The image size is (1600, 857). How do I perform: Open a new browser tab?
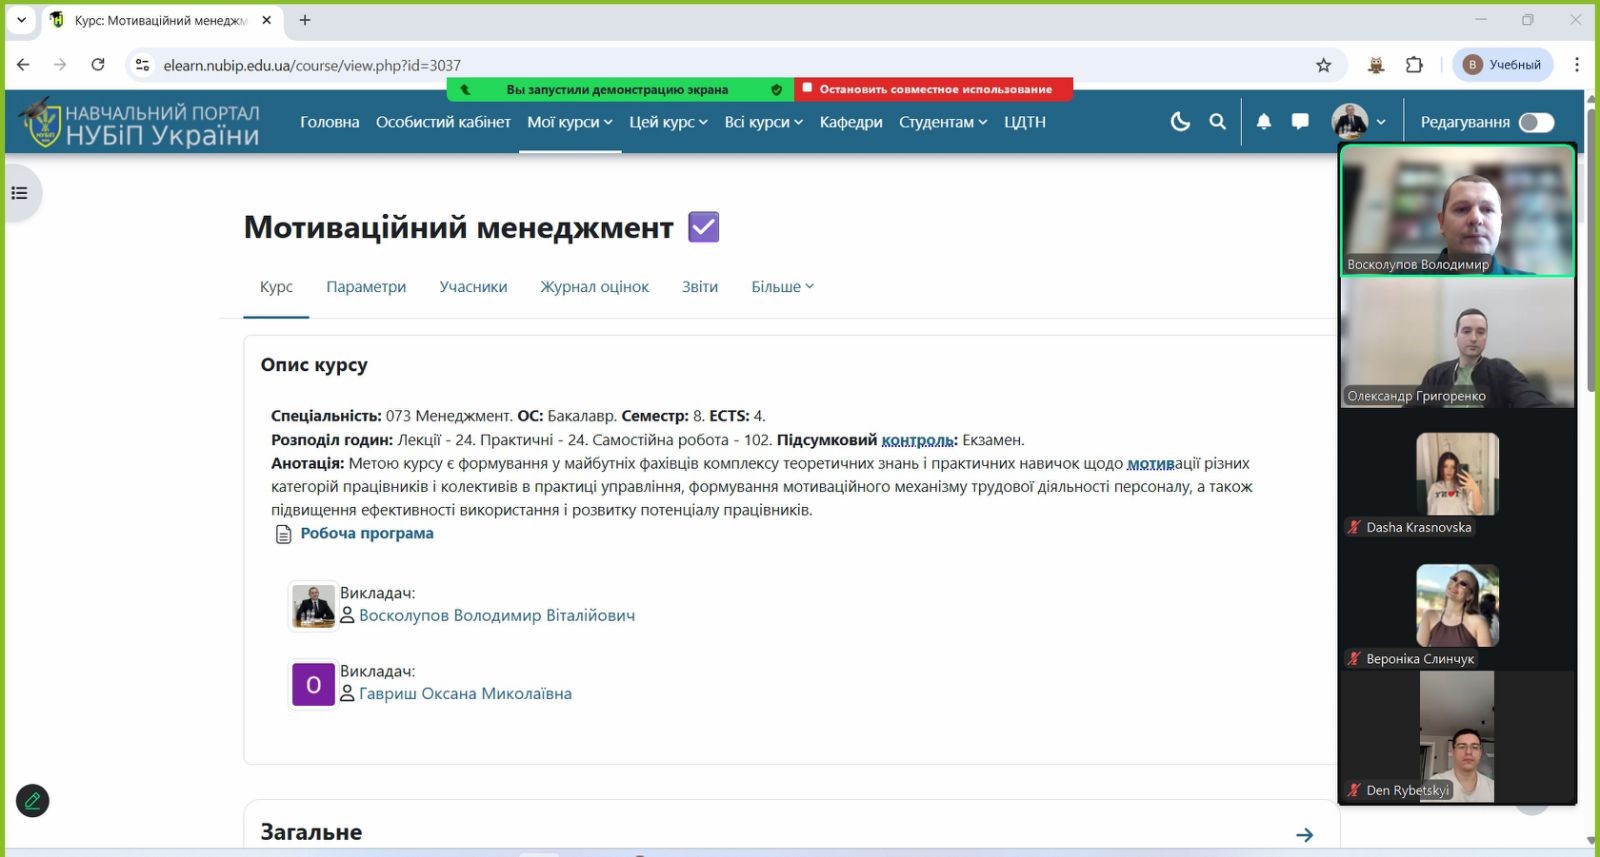click(x=305, y=20)
